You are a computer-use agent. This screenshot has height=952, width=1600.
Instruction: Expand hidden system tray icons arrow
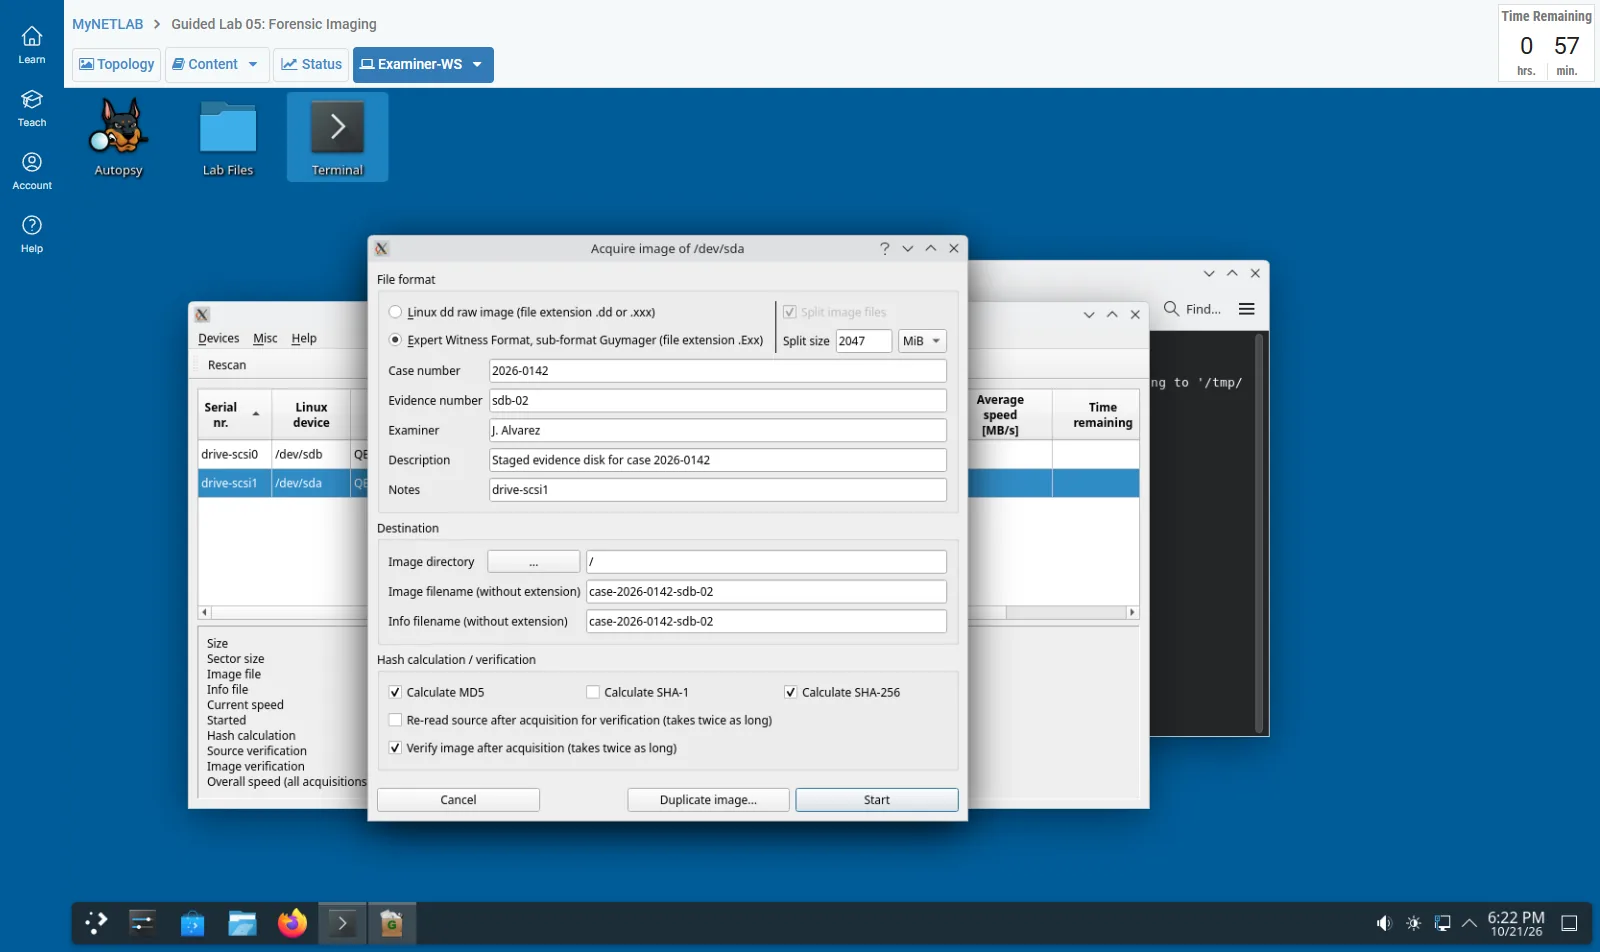pyautogui.click(x=1469, y=923)
